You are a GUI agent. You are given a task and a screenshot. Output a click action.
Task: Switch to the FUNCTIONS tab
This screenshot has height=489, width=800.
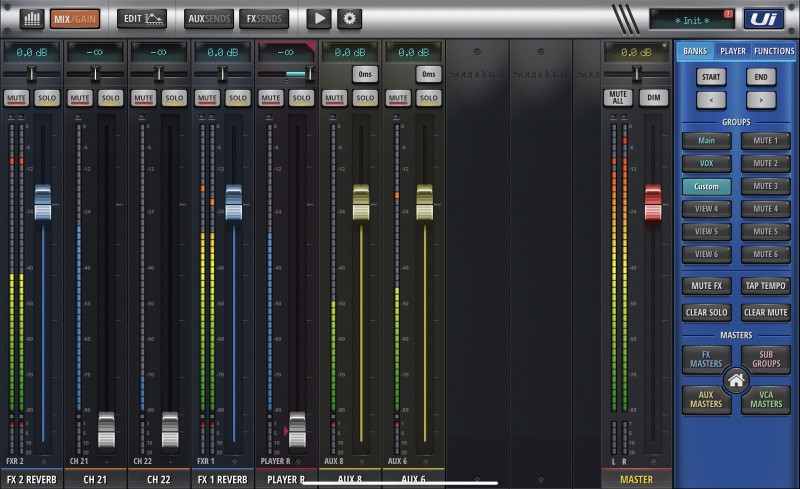tap(774, 51)
